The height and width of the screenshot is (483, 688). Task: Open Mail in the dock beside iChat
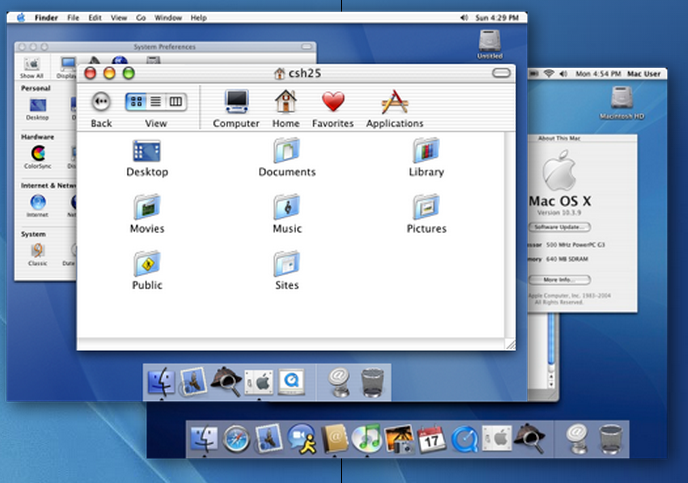pos(269,438)
